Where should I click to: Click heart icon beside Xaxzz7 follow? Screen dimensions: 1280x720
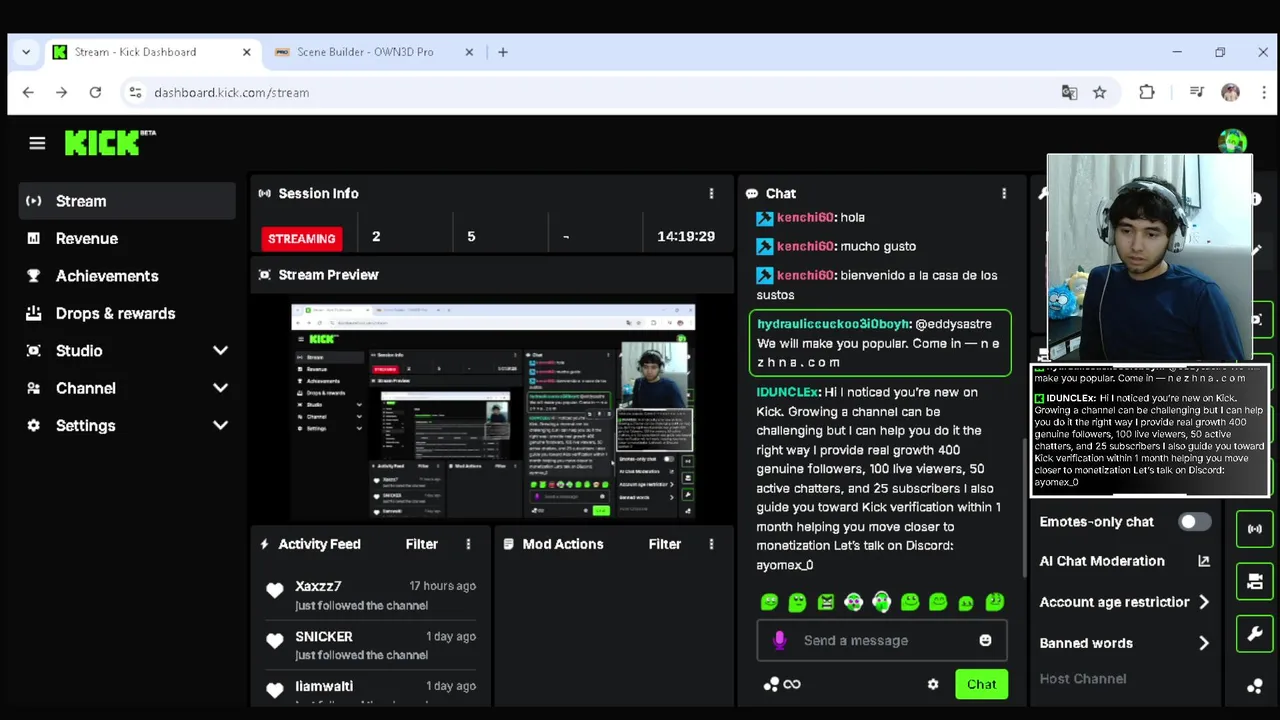coord(274,591)
